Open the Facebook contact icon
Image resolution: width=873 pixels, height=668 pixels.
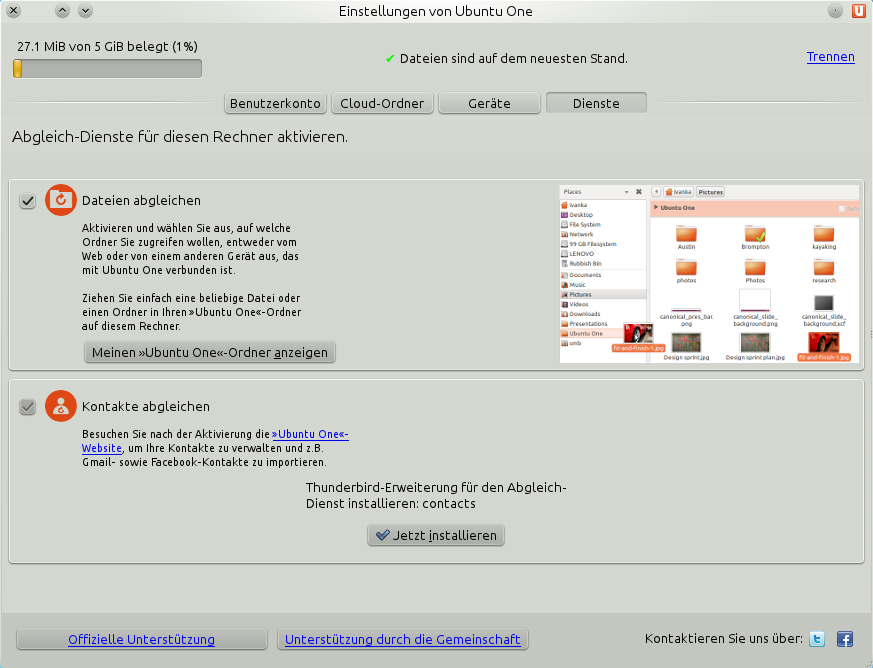pos(844,639)
